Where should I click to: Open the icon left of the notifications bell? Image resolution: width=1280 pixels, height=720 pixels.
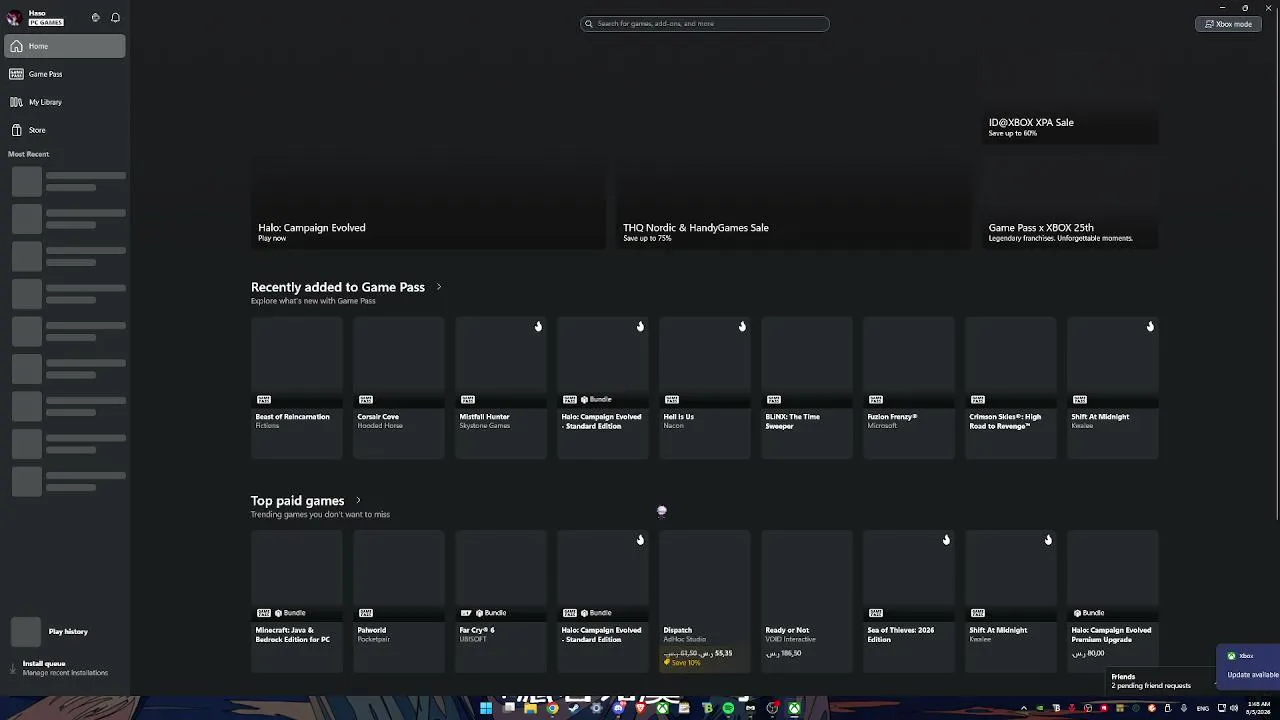click(x=95, y=17)
